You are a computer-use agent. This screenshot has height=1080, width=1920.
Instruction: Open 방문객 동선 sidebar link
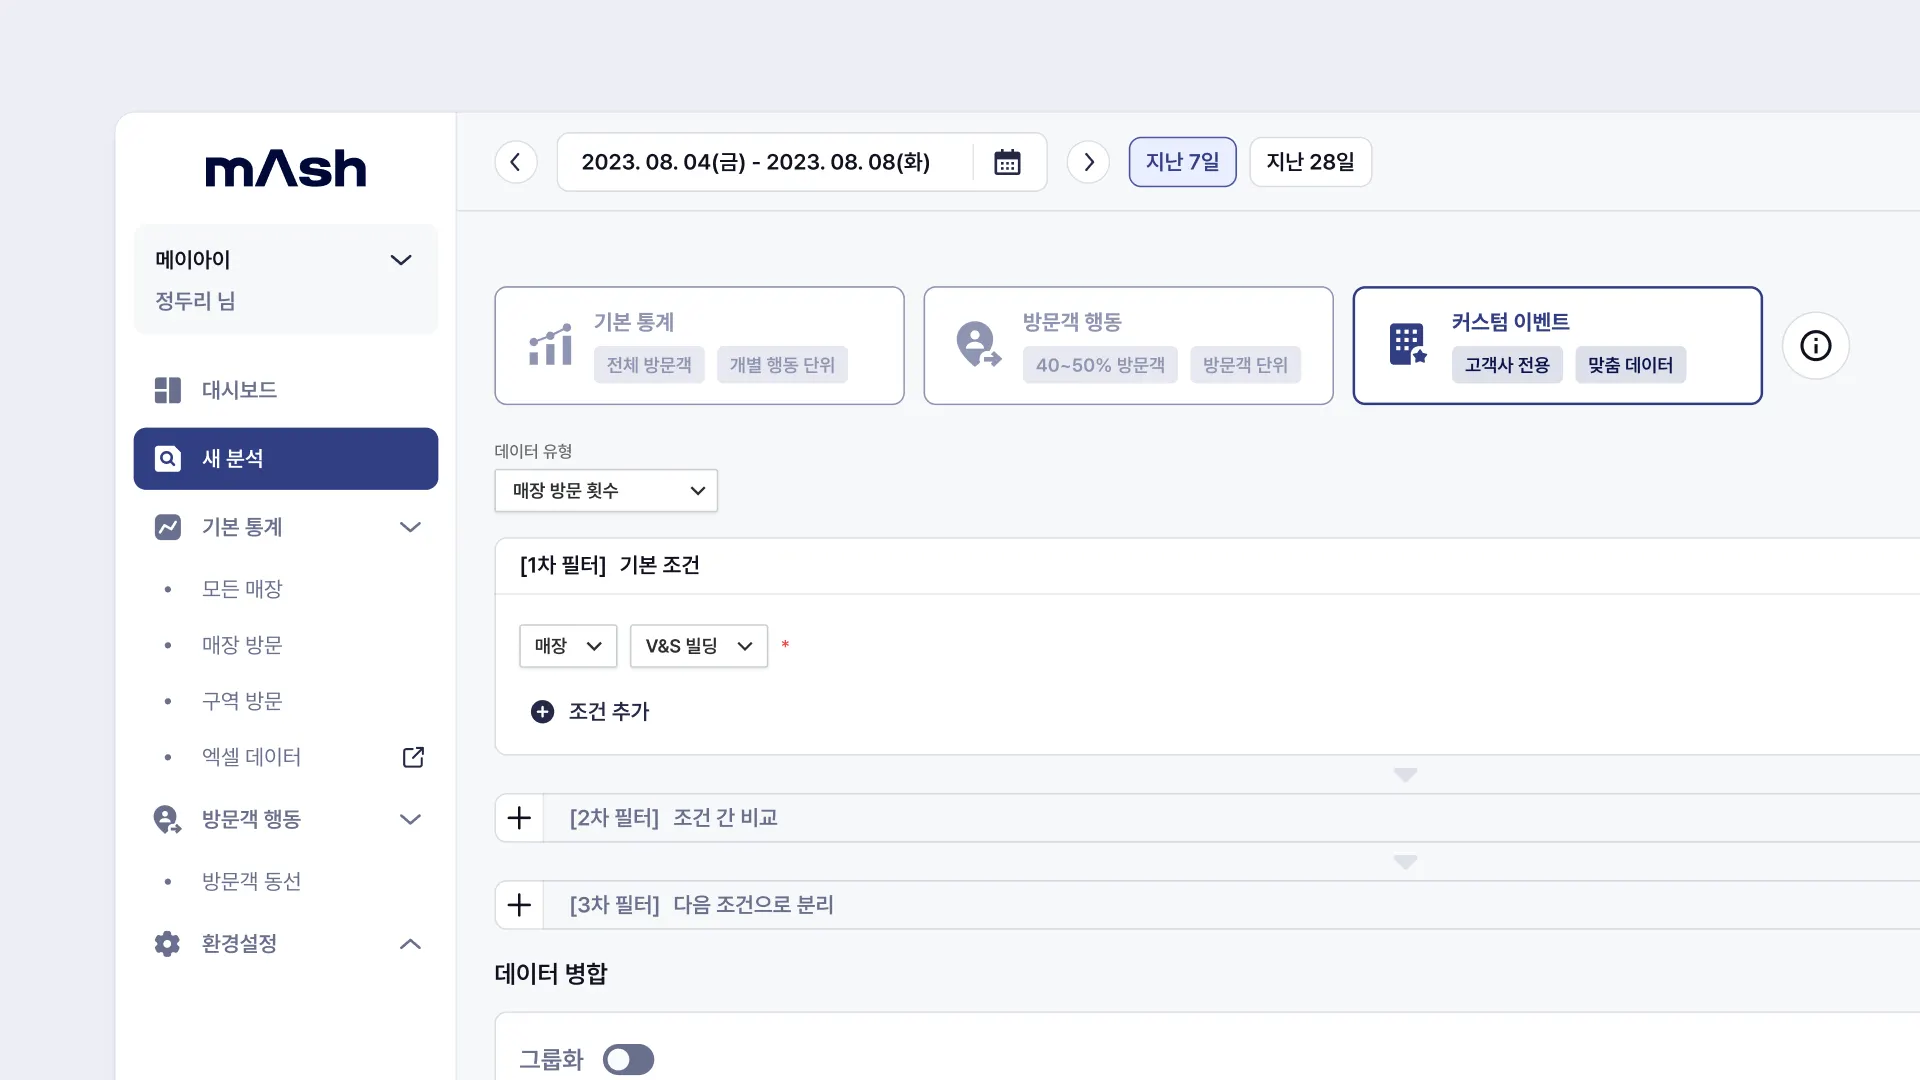pyautogui.click(x=251, y=881)
